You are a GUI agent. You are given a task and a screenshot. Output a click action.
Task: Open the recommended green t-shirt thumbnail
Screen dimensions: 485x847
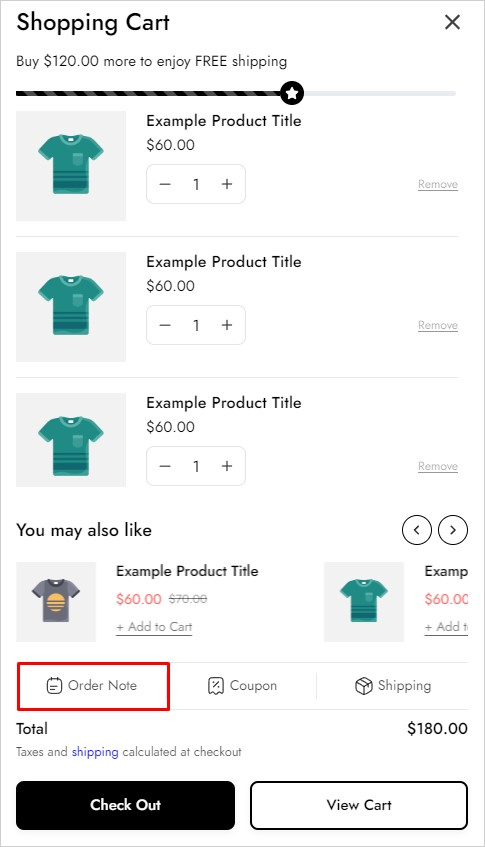[364, 602]
